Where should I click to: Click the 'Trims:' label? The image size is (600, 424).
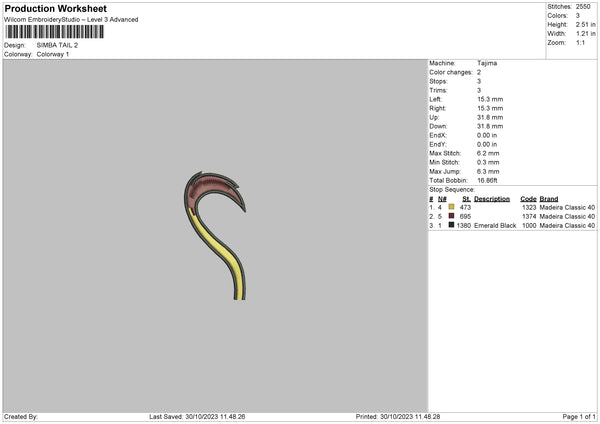(438, 90)
